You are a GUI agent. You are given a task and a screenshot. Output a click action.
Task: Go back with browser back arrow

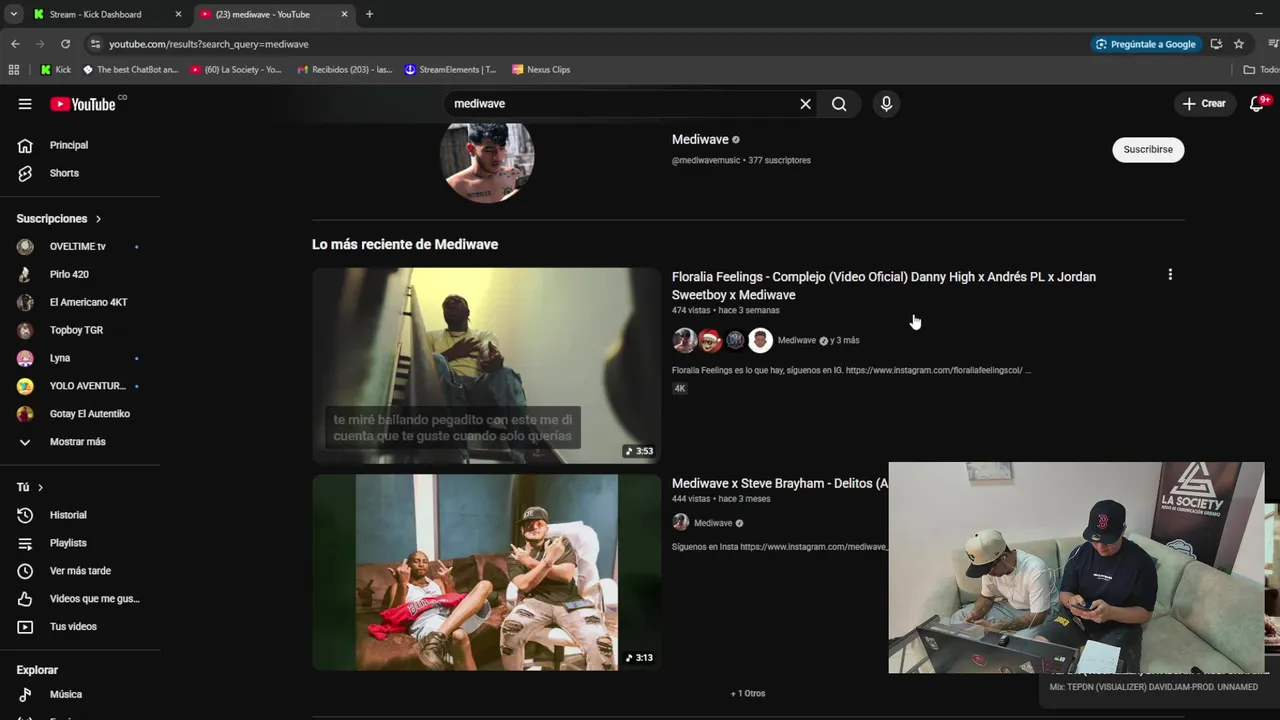coord(15,44)
